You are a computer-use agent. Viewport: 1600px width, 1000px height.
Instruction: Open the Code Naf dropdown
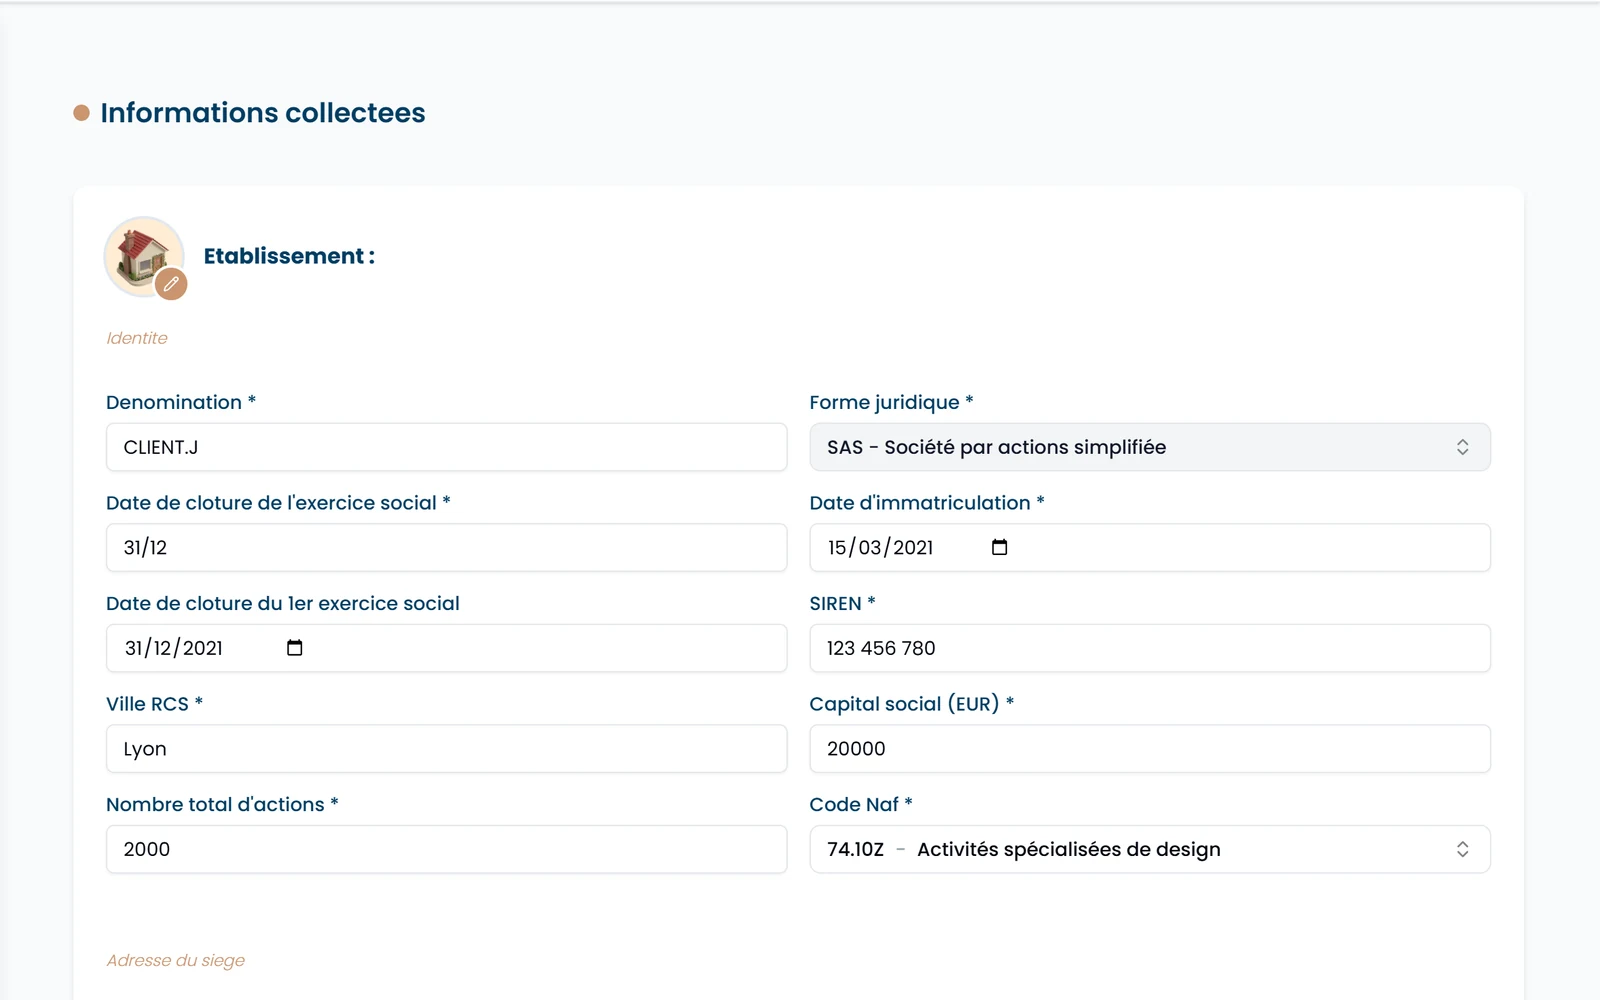(x=1150, y=849)
